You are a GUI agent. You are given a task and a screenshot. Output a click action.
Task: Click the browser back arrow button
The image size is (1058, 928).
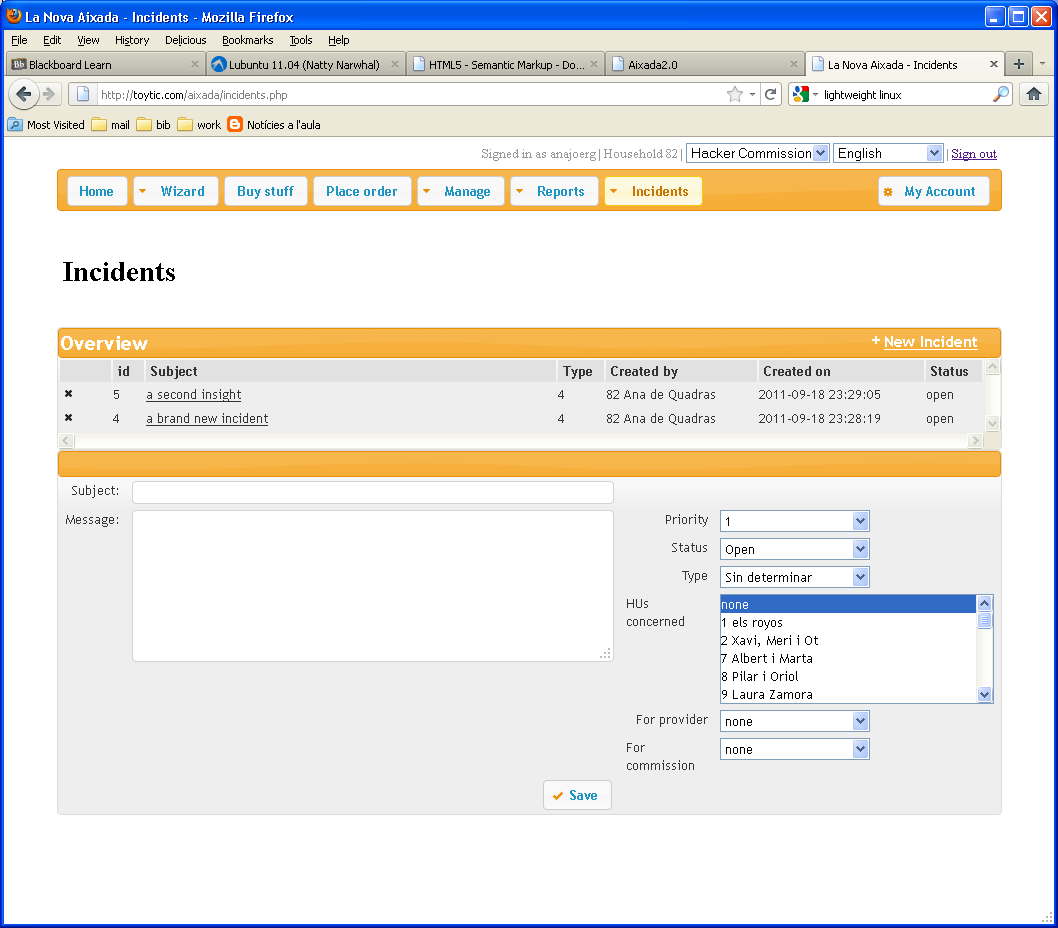click(x=25, y=94)
